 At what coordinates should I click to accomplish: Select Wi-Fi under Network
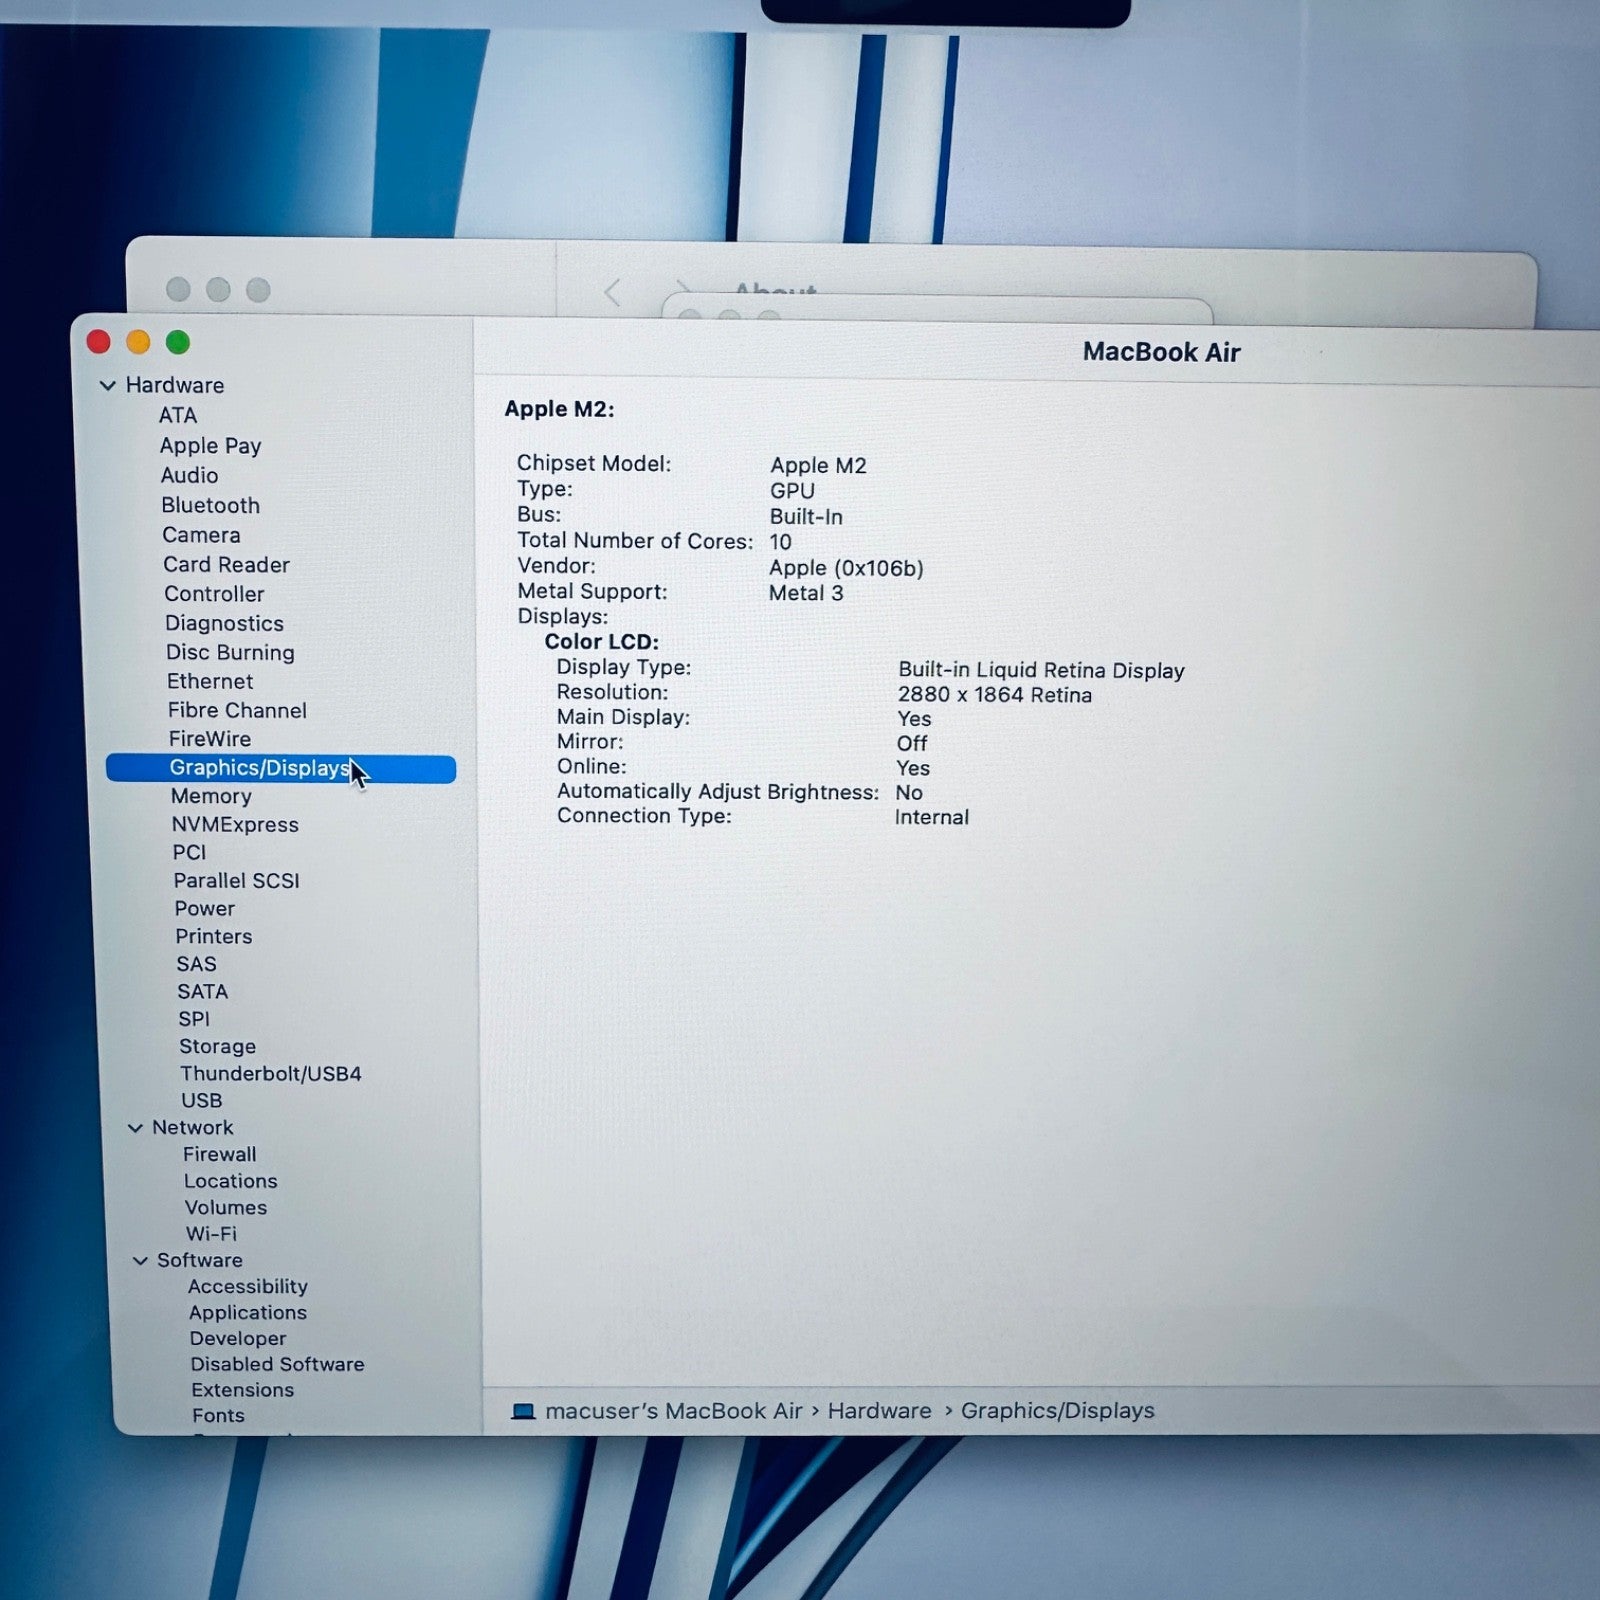212,1233
